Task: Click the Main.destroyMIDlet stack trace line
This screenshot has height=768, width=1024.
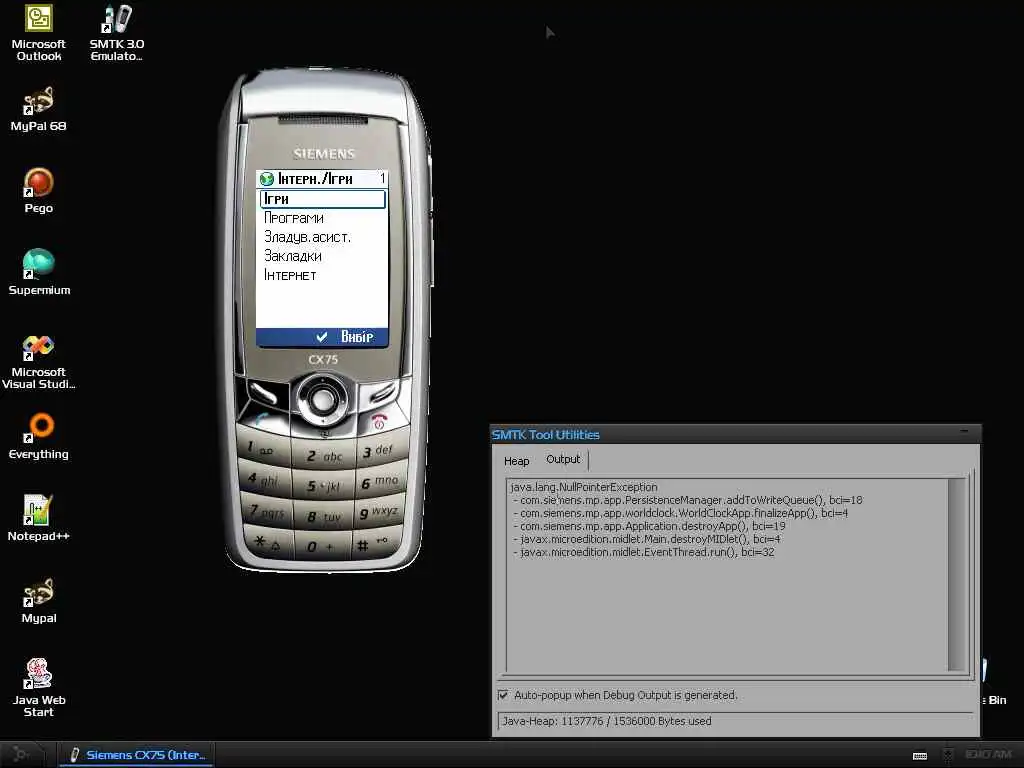Action: point(647,539)
